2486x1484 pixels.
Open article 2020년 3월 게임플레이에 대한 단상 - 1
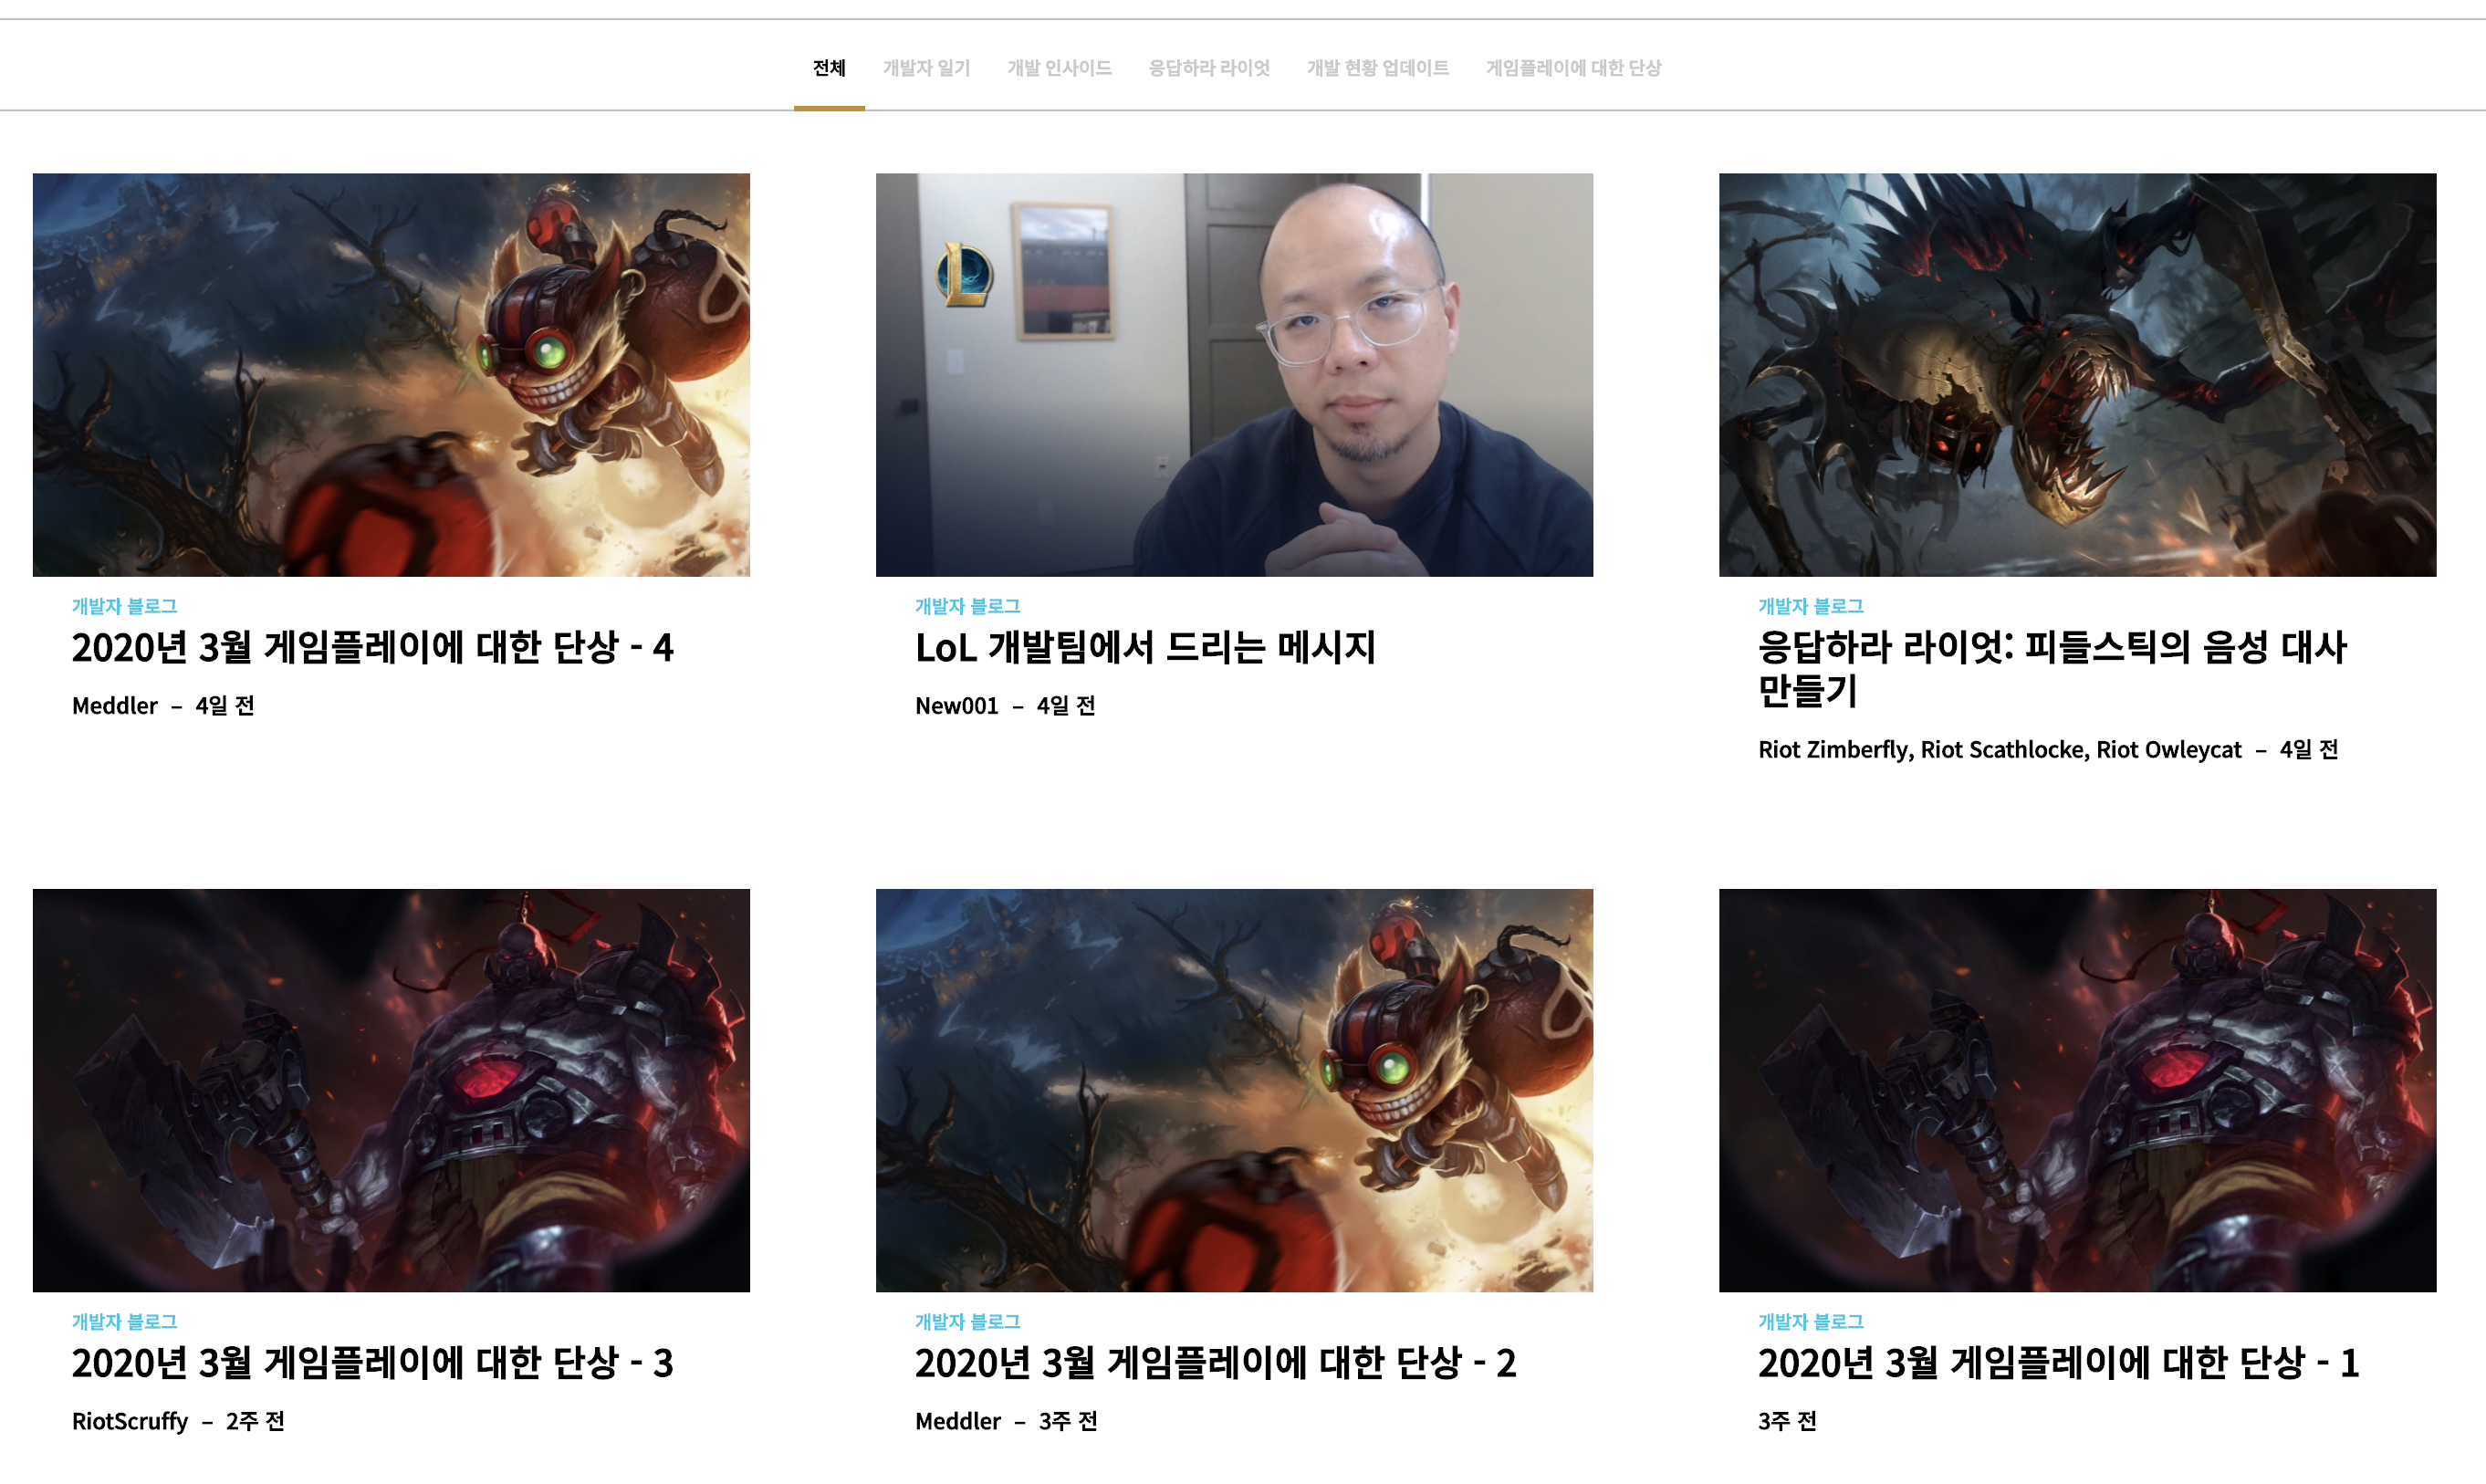tap(2058, 1363)
